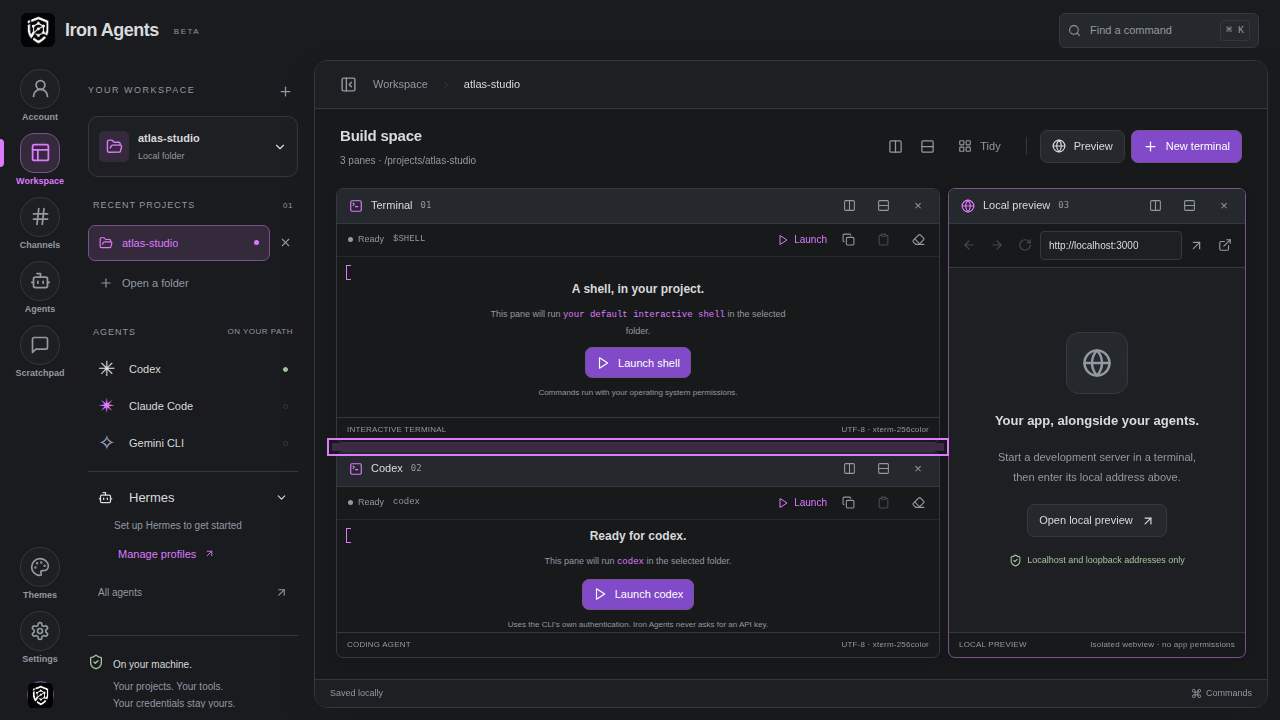The width and height of the screenshot is (1280, 720).
Task: Close the Terminal 01 pane
Action: coord(918,205)
